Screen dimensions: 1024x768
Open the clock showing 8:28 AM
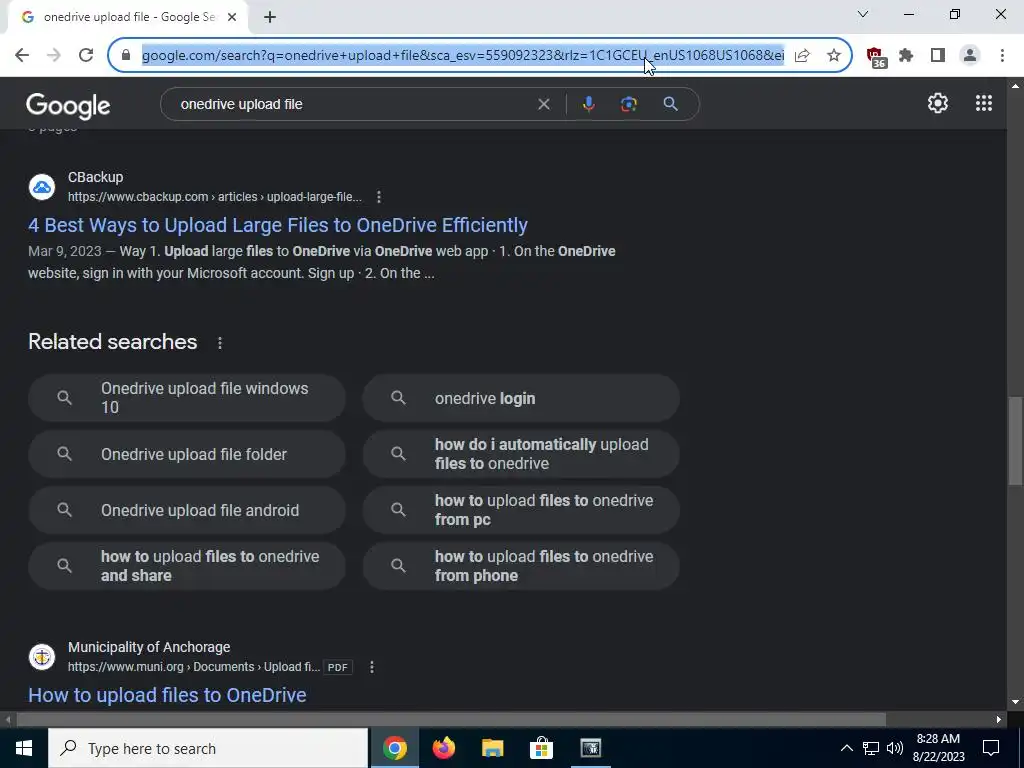tap(938, 748)
